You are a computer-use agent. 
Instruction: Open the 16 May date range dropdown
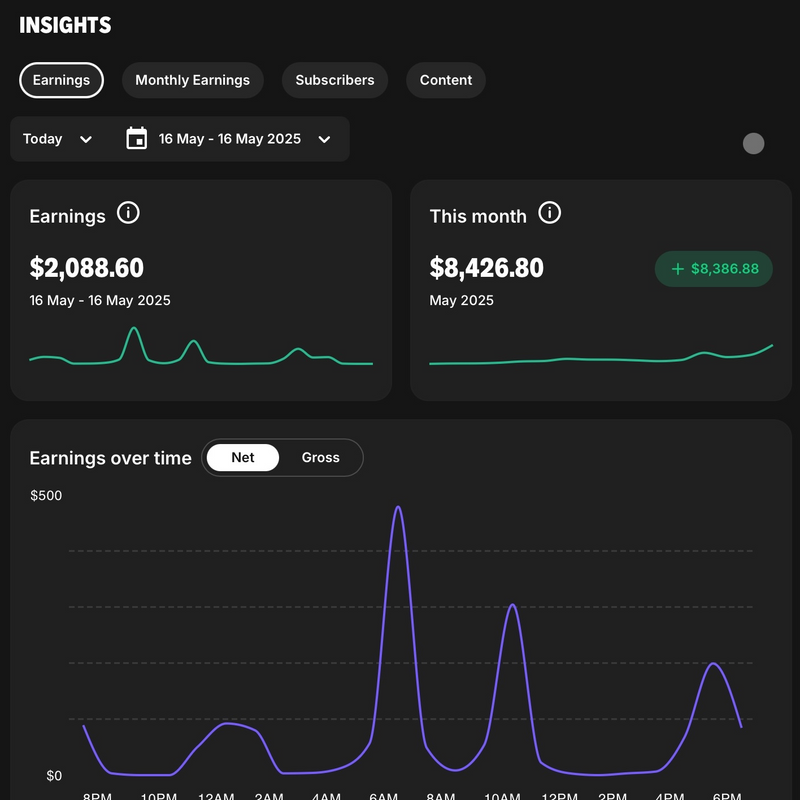230,139
